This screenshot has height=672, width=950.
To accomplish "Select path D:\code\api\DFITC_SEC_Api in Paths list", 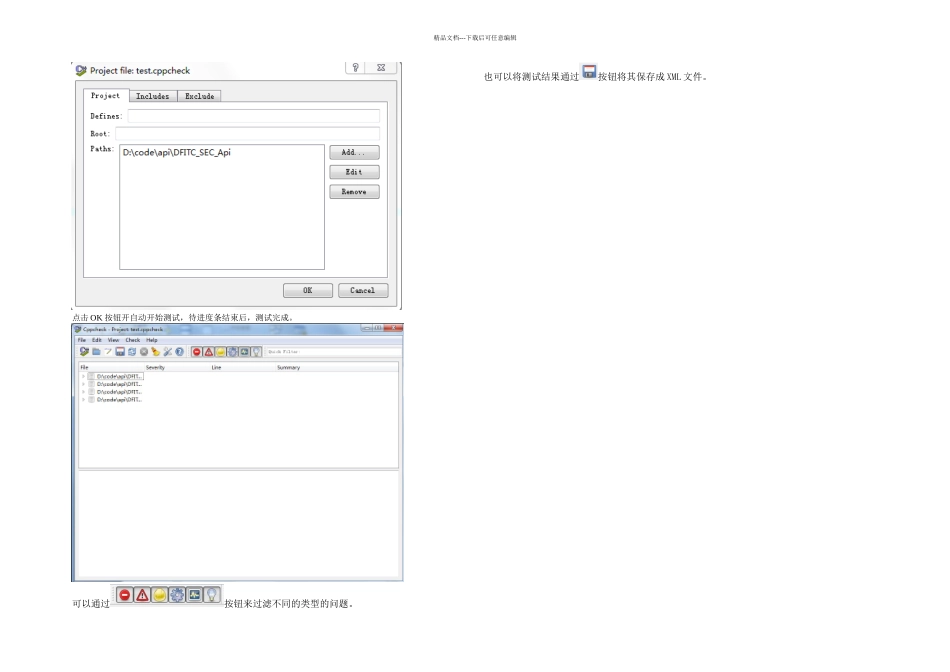I will 176,152.
